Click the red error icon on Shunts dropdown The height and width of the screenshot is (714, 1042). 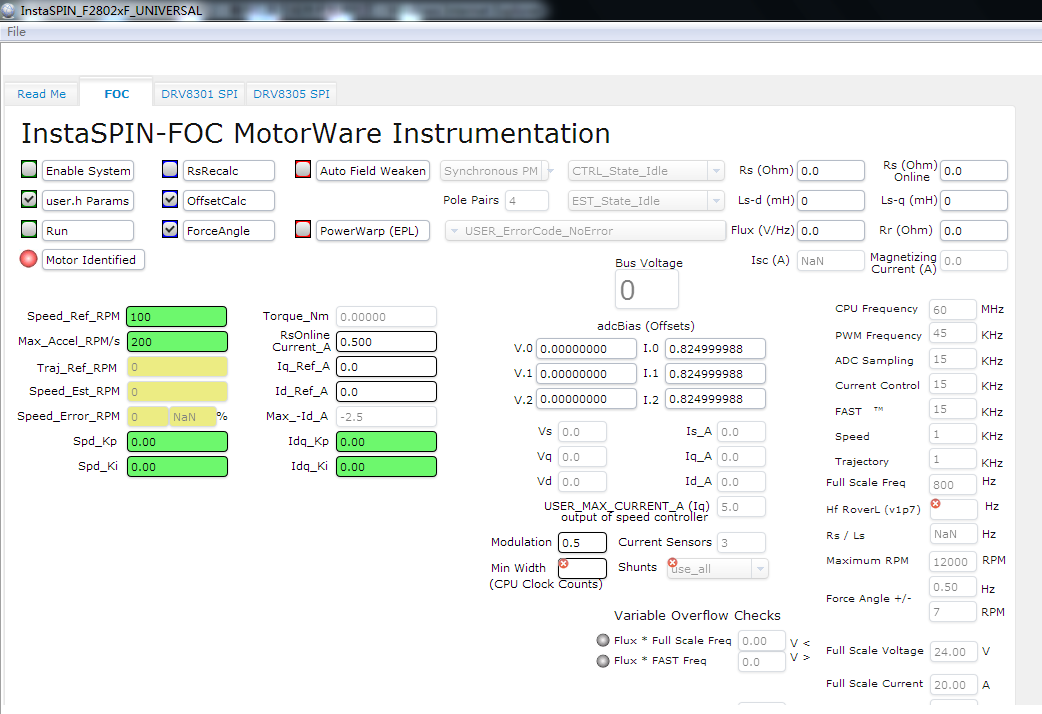(x=673, y=562)
